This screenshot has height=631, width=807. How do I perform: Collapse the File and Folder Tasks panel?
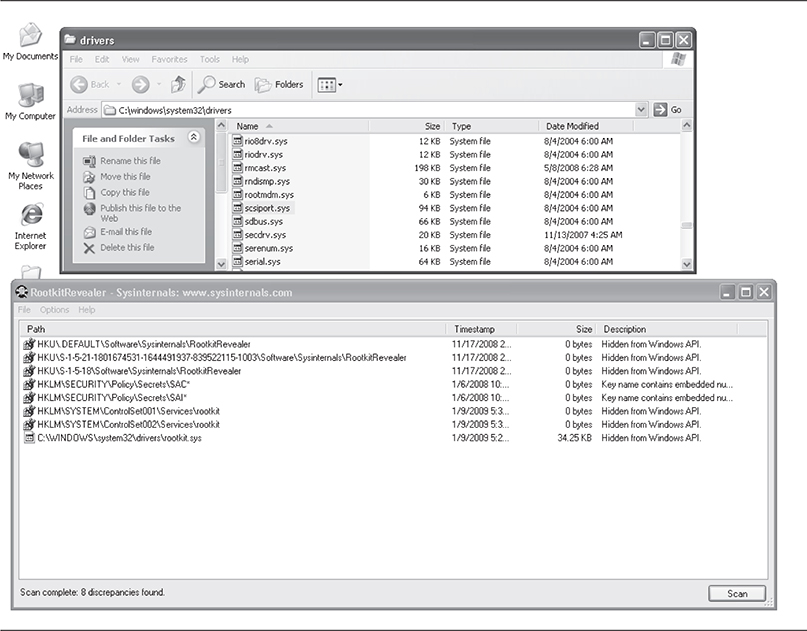[x=194, y=138]
